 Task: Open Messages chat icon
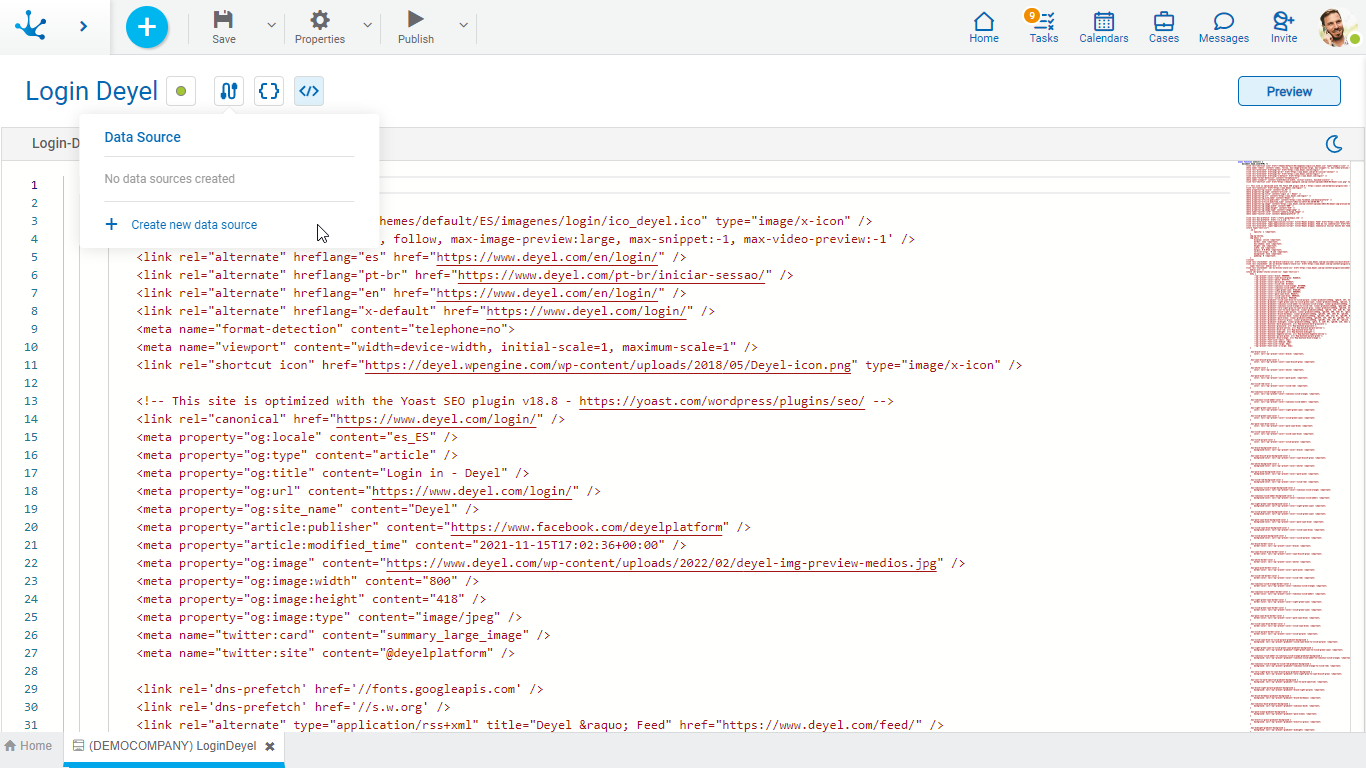point(1224,27)
